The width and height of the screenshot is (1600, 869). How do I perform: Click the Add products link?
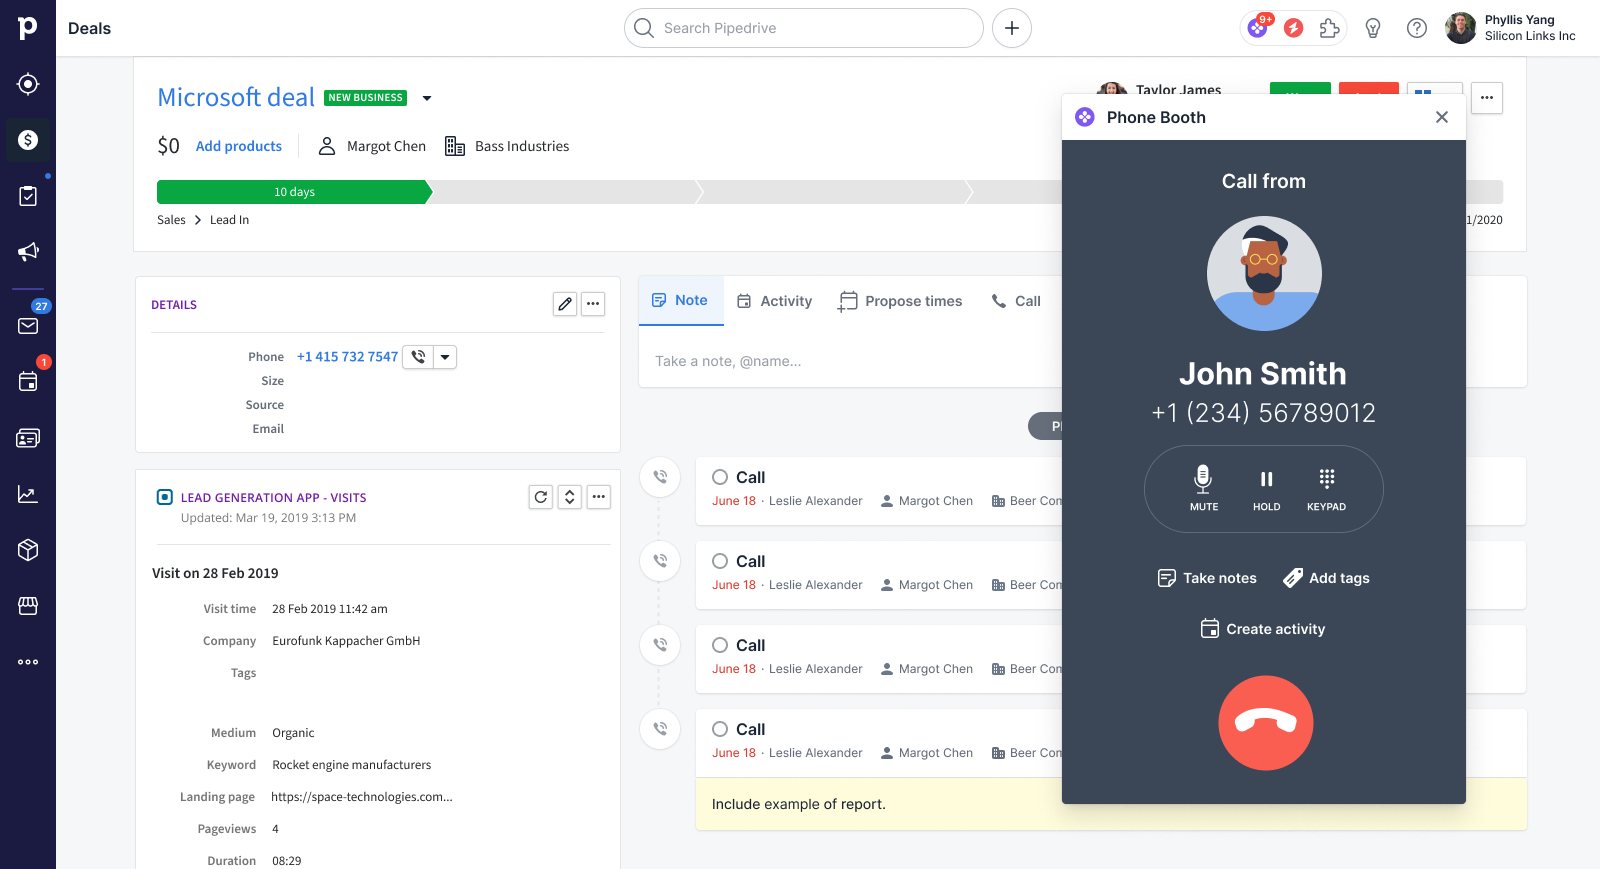pyautogui.click(x=239, y=146)
